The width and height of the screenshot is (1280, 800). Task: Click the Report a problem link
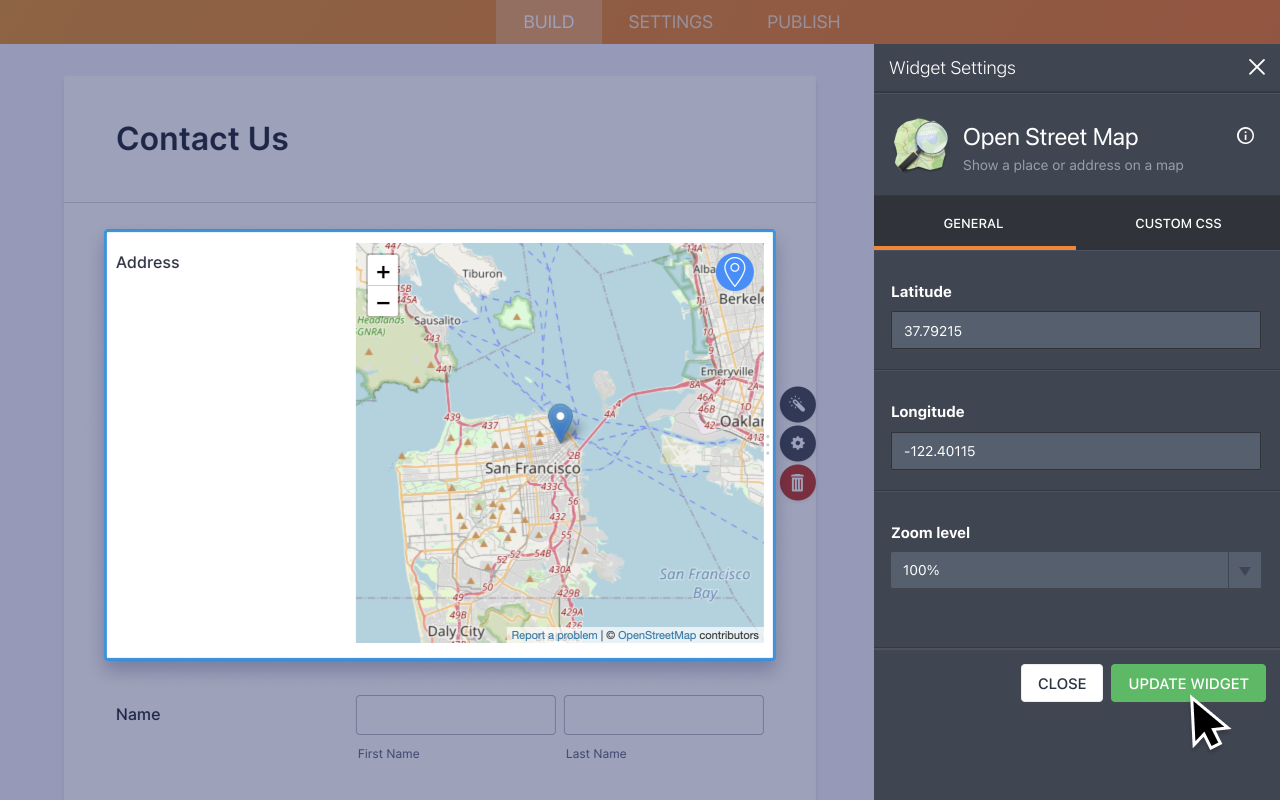(553, 634)
